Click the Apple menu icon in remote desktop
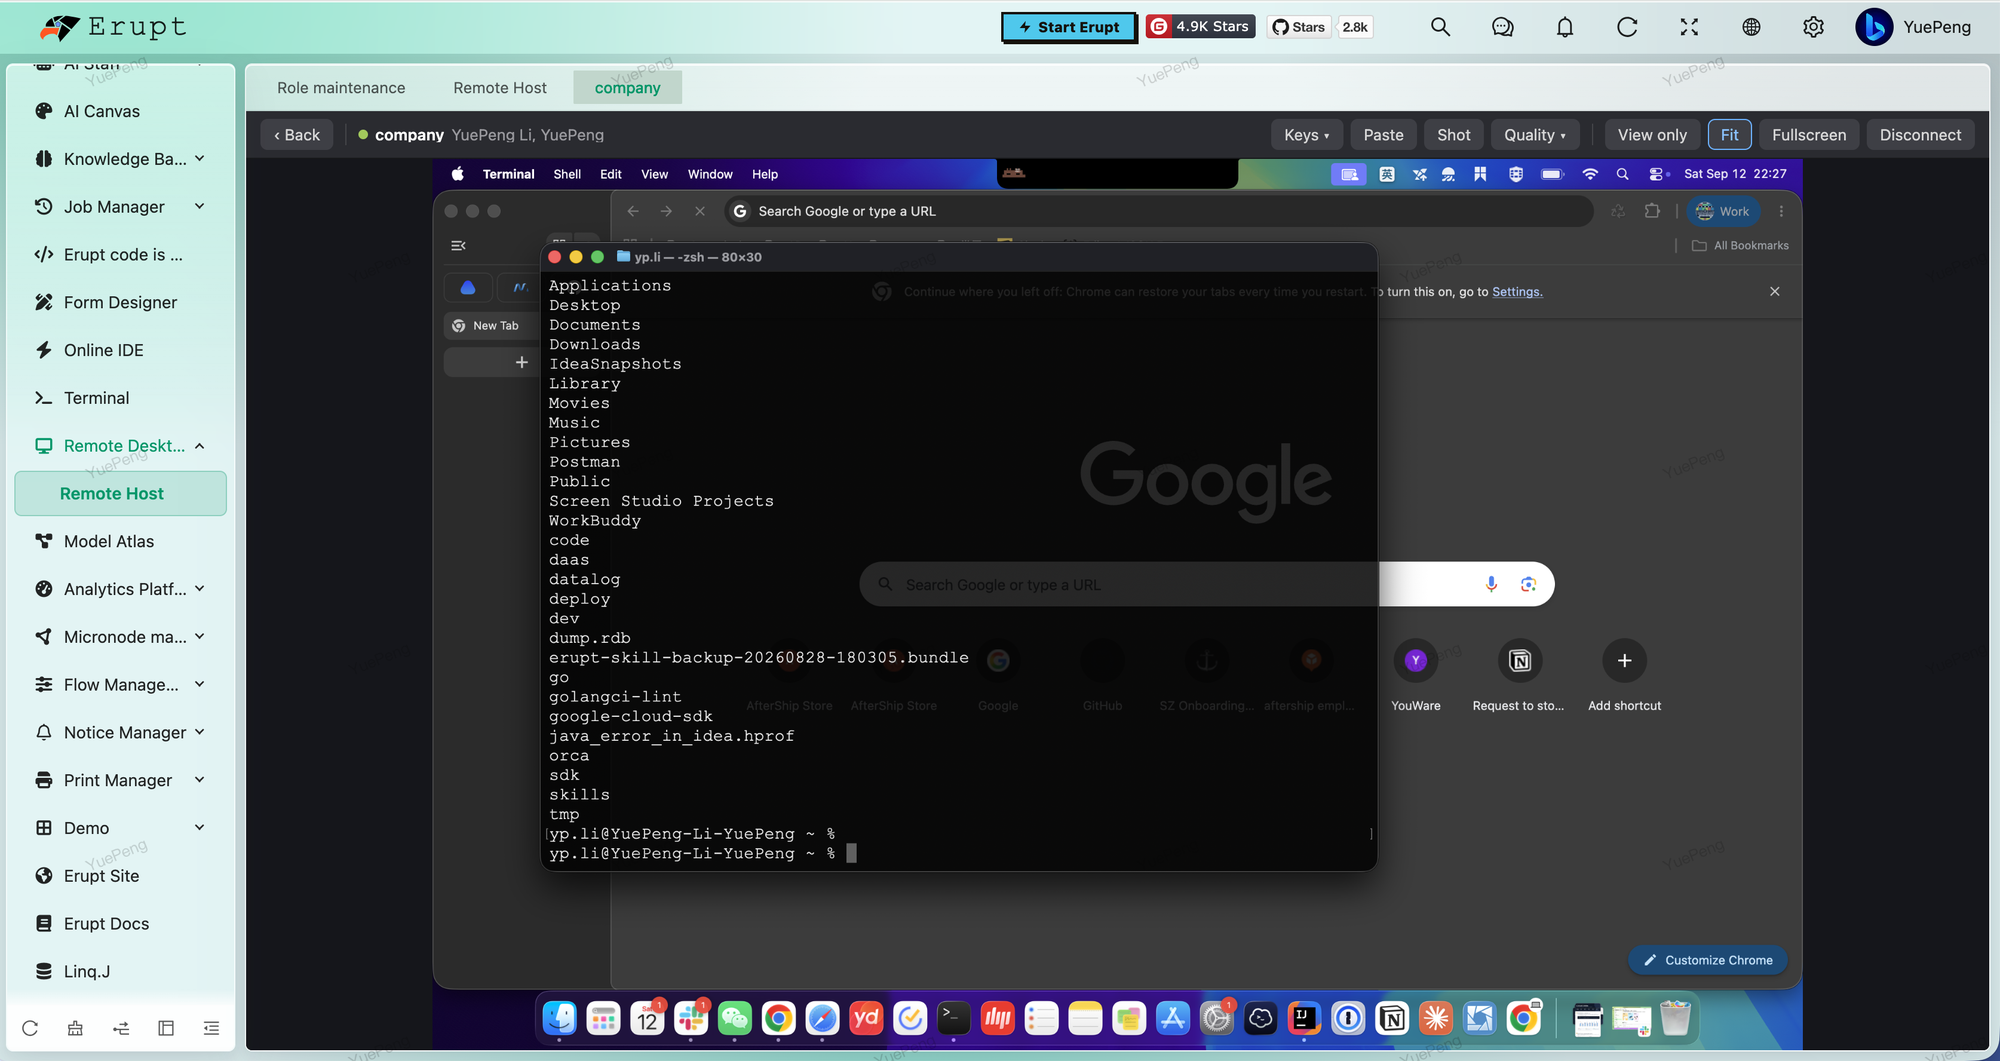The height and width of the screenshot is (1061, 2000). click(x=458, y=174)
